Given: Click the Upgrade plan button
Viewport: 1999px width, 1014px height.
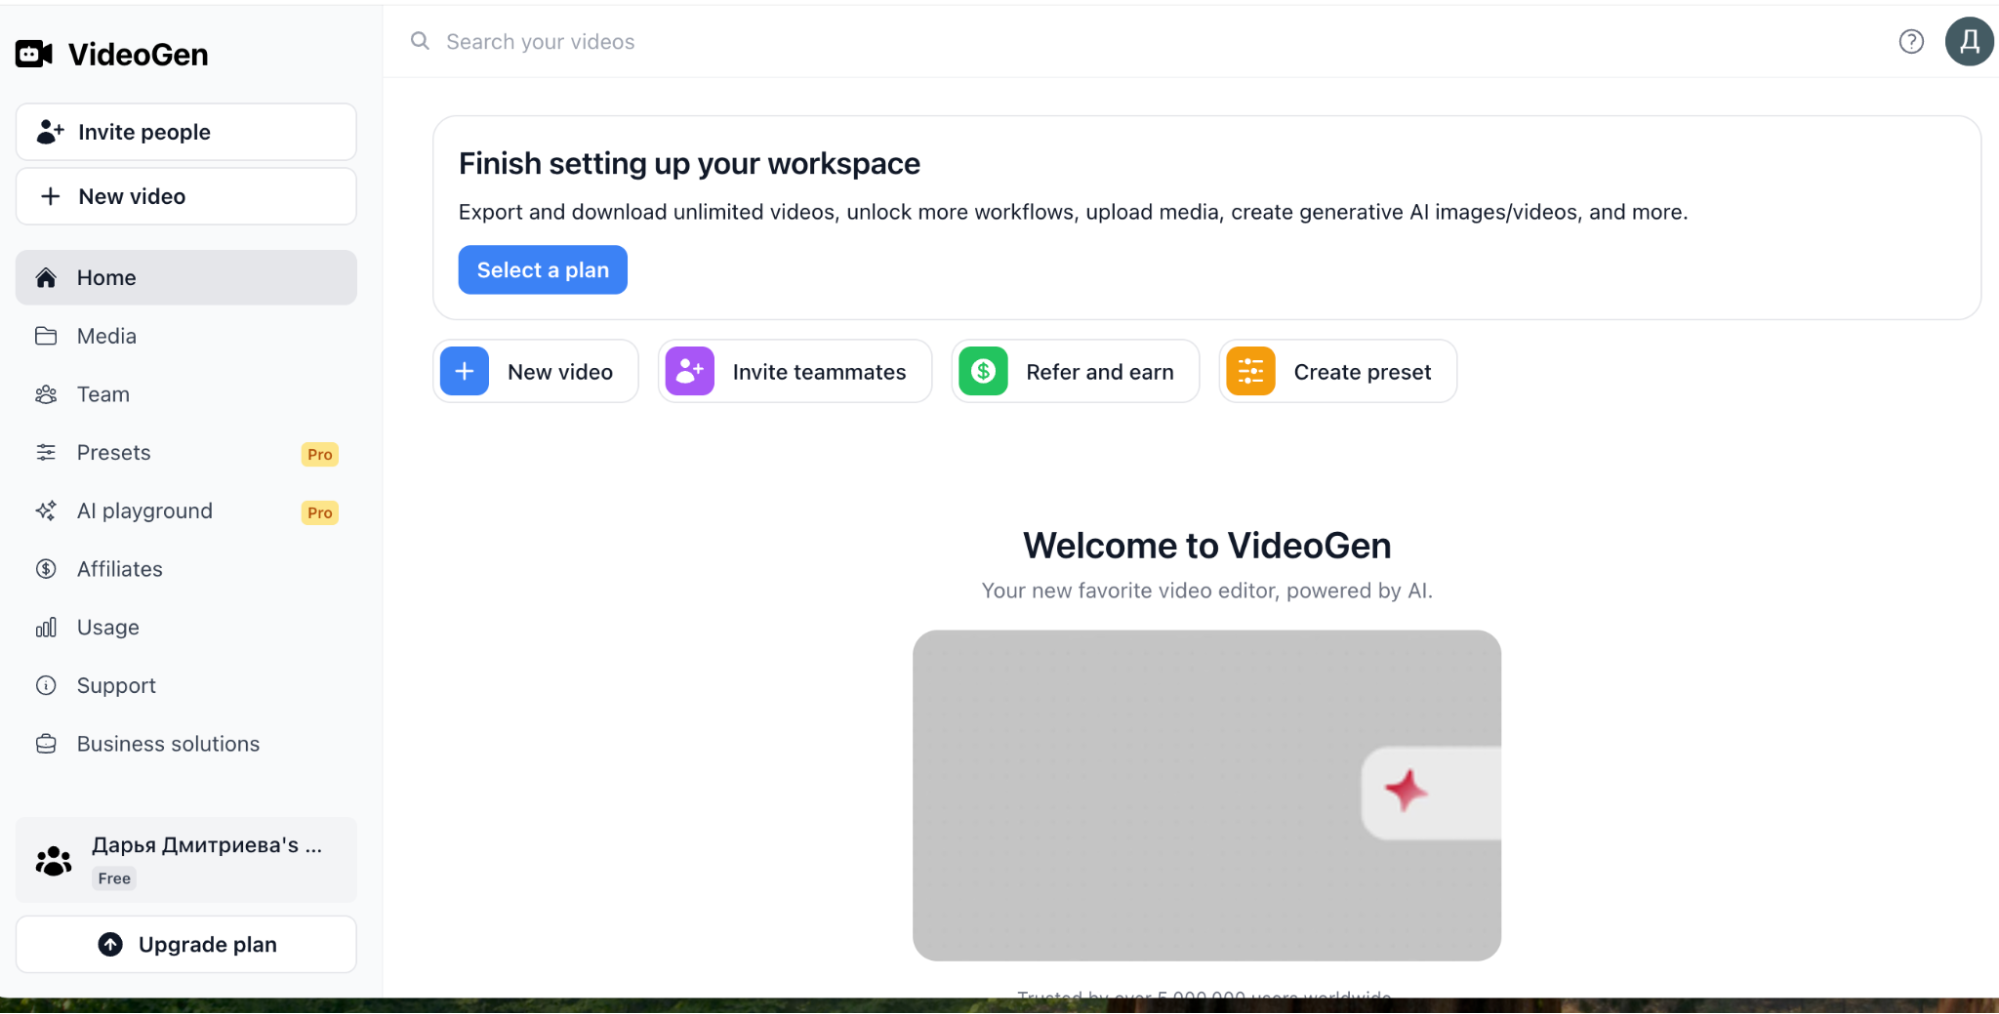Looking at the screenshot, I should [x=186, y=944].
